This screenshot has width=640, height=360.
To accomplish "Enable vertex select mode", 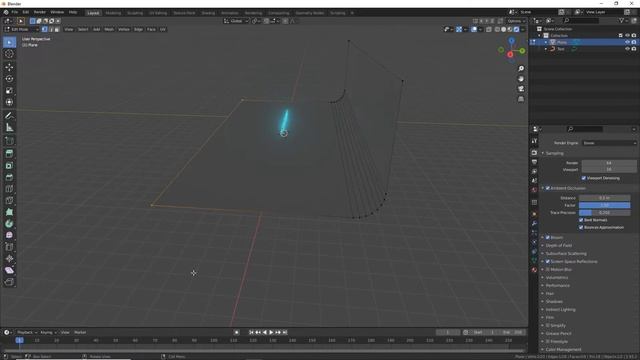I will pos(44,29).
